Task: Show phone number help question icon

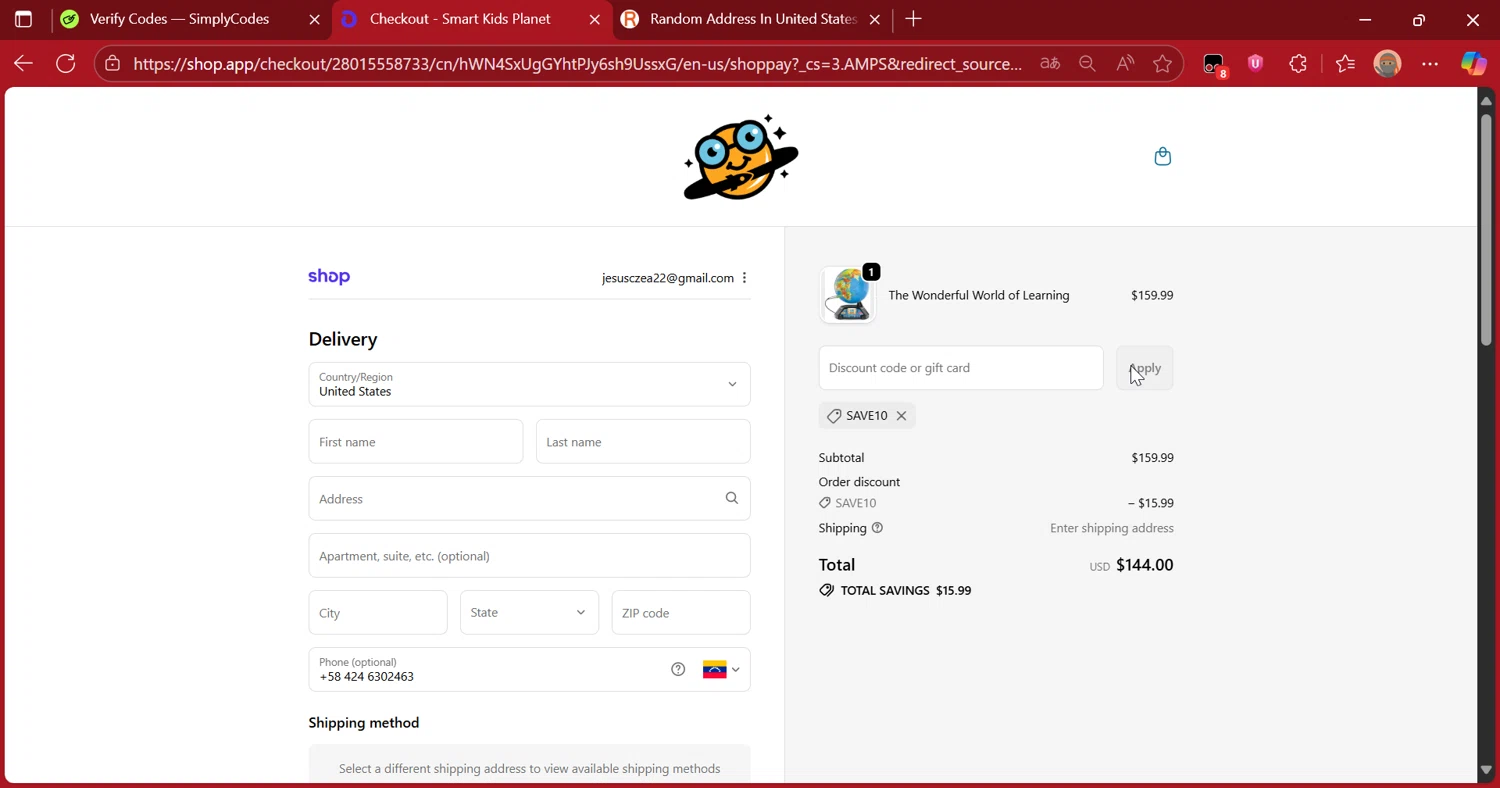Action: [678, 669]
